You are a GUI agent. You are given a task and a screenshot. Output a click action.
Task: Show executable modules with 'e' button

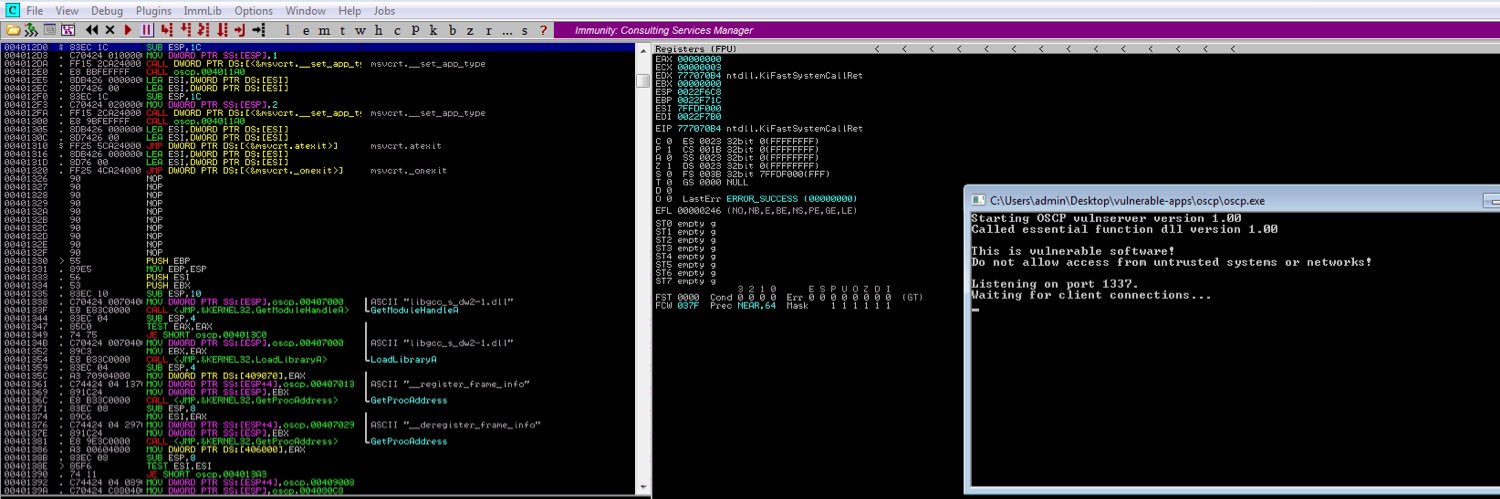pyautogui.click(x=306, y=30)
